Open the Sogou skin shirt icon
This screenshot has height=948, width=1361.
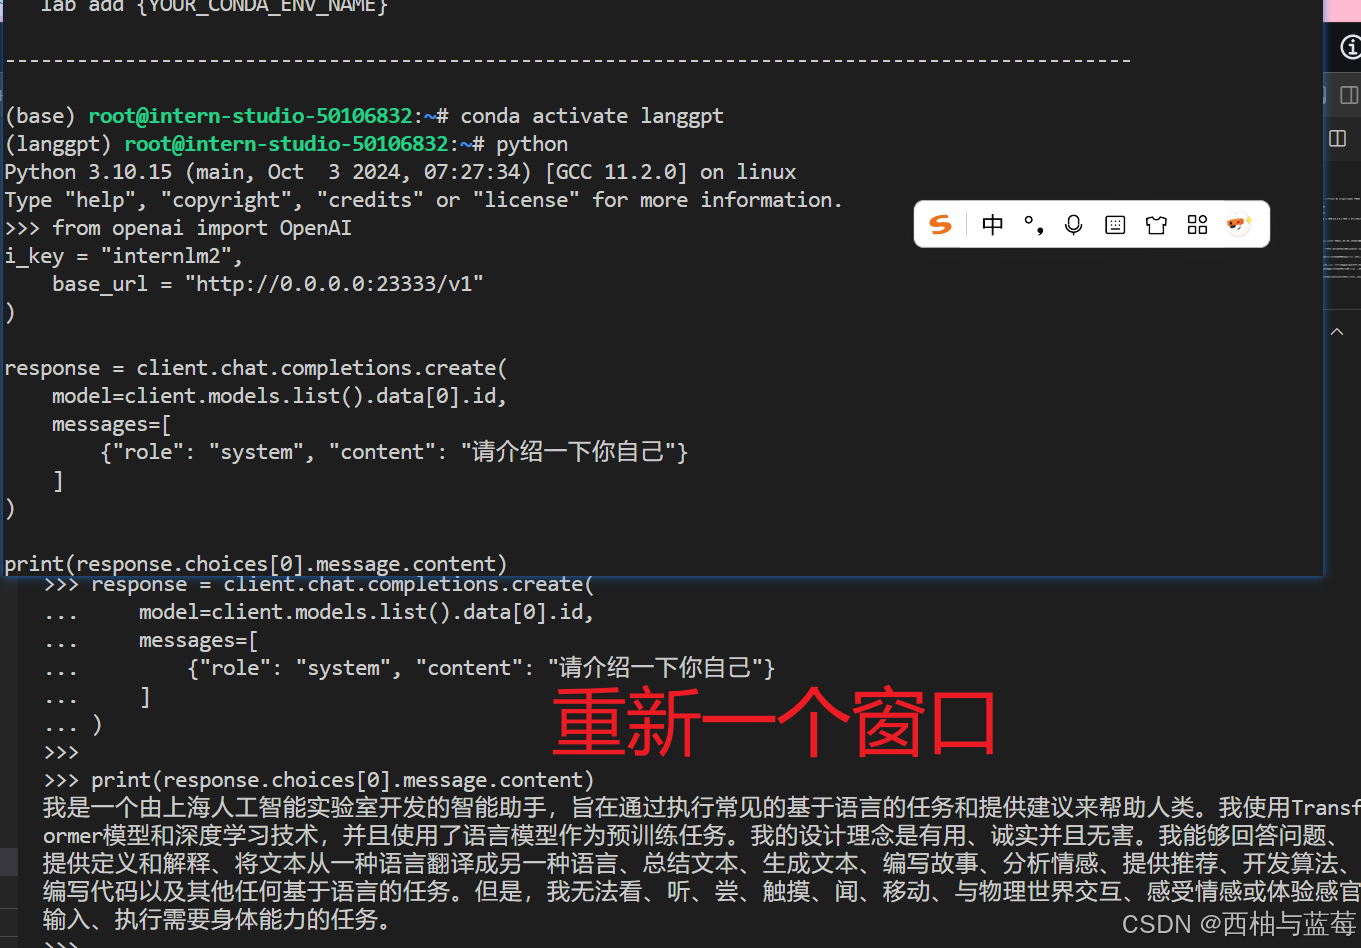coord(1156,225)
